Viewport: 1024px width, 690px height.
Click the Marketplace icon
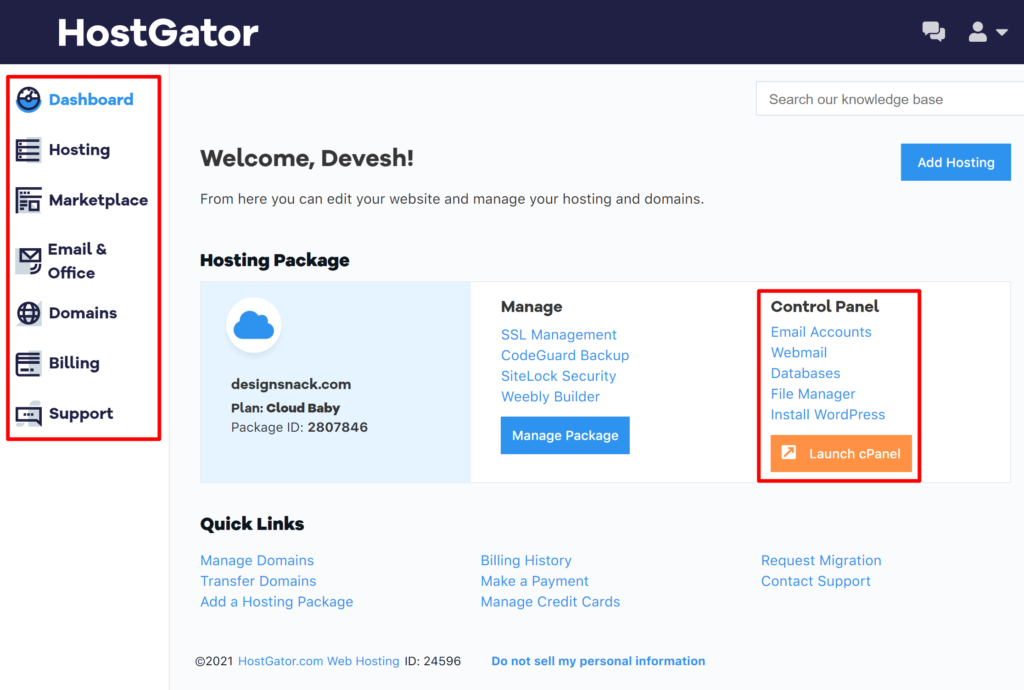pyautogui.click(x=28, y=199)
